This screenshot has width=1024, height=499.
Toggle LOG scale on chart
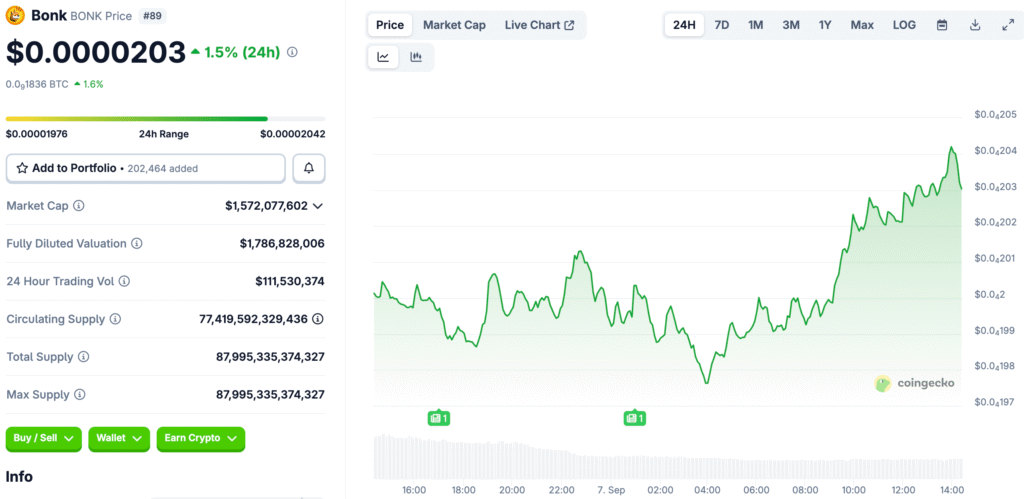904,25
